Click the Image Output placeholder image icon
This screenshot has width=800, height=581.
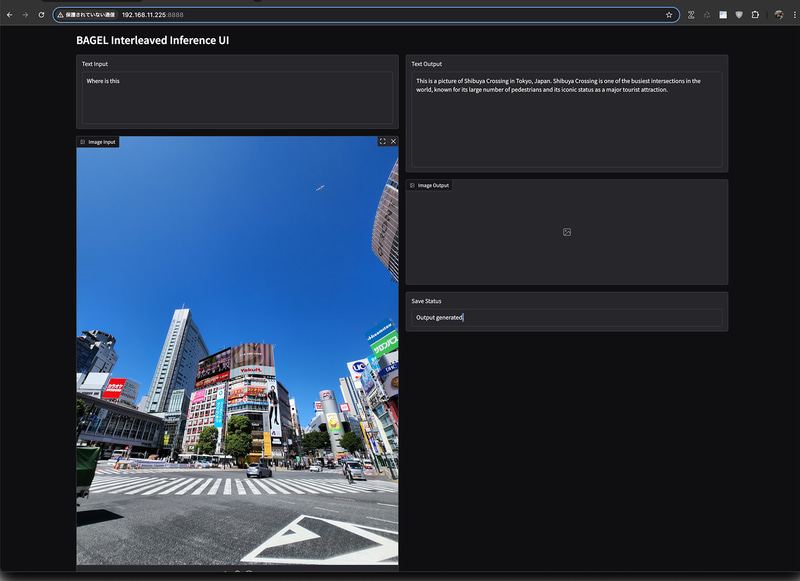pos(567,231)
